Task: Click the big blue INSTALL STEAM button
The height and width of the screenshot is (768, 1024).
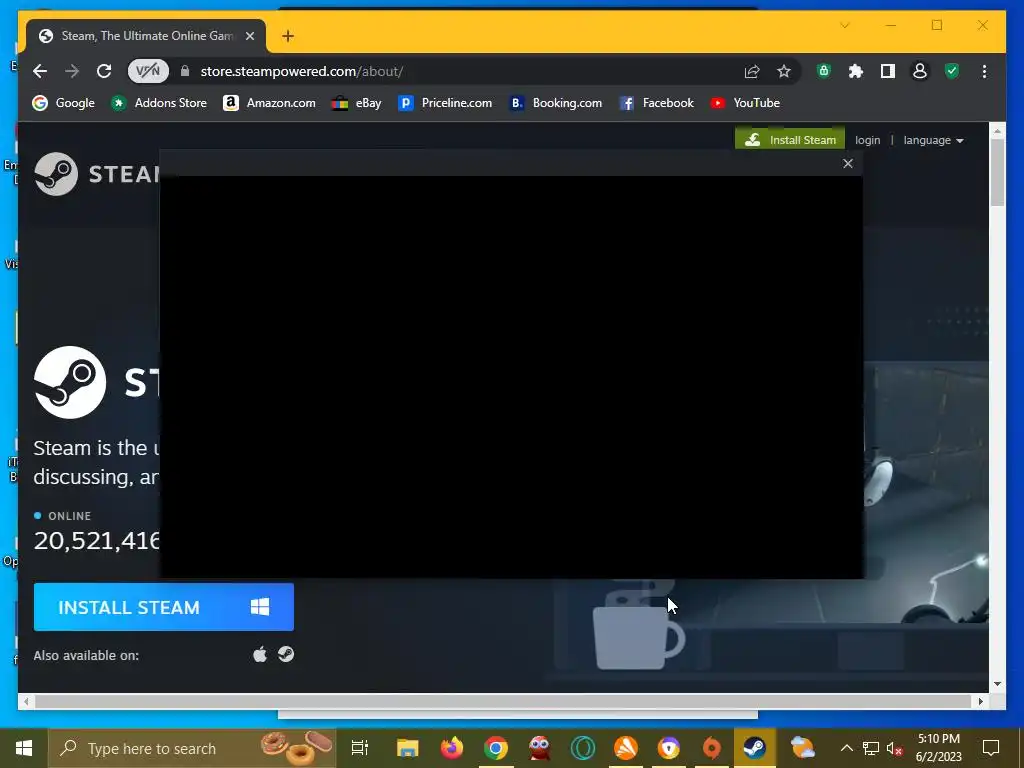Action: tap(164, 607)
